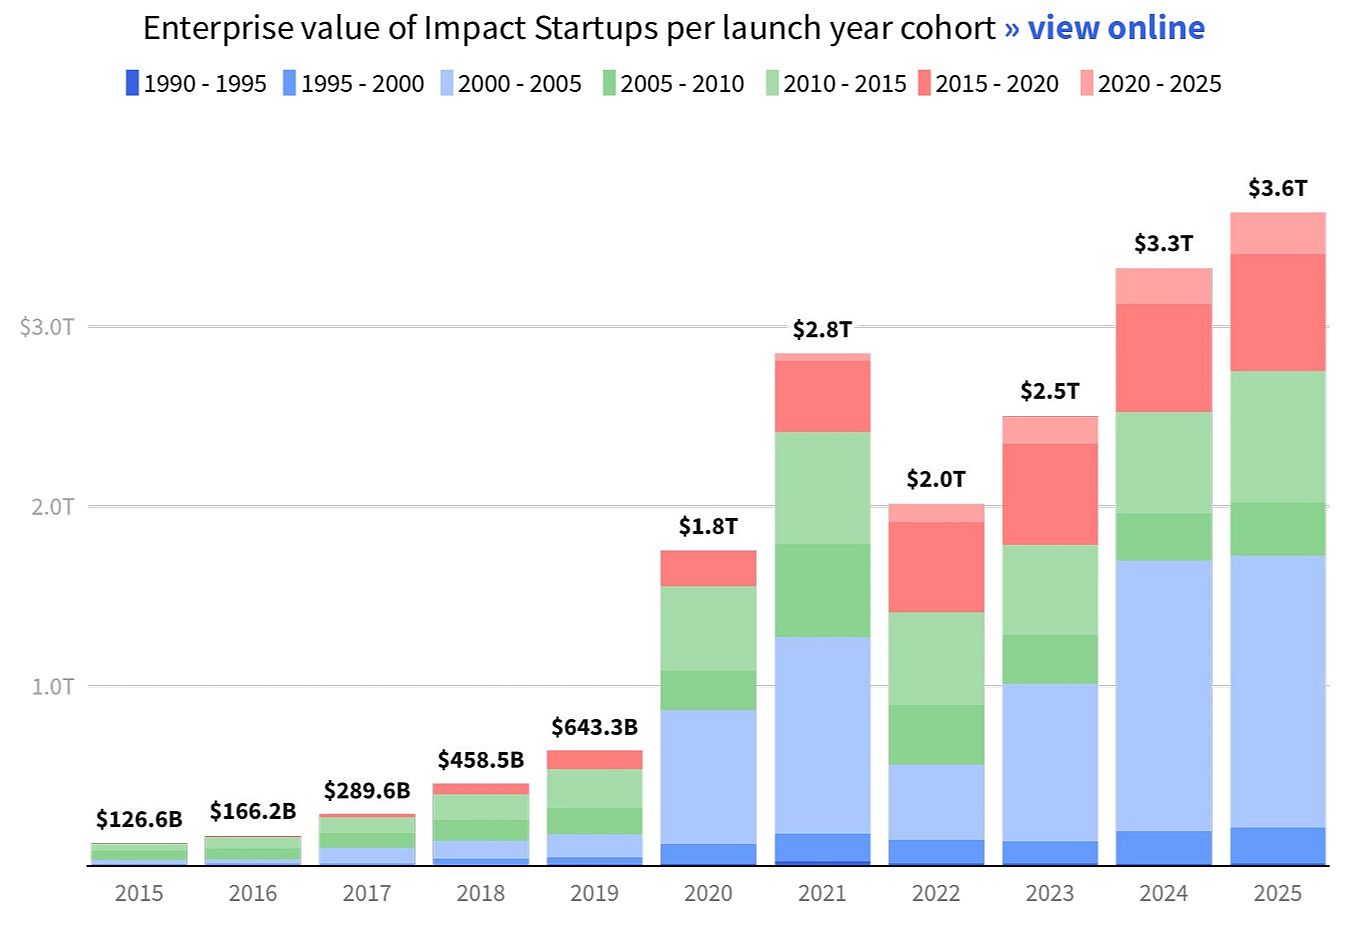Viewport: 1350px width, 930px height.
Task: Open the 'view online' link
Action: pyautogui.click(x=1104, y=28)
